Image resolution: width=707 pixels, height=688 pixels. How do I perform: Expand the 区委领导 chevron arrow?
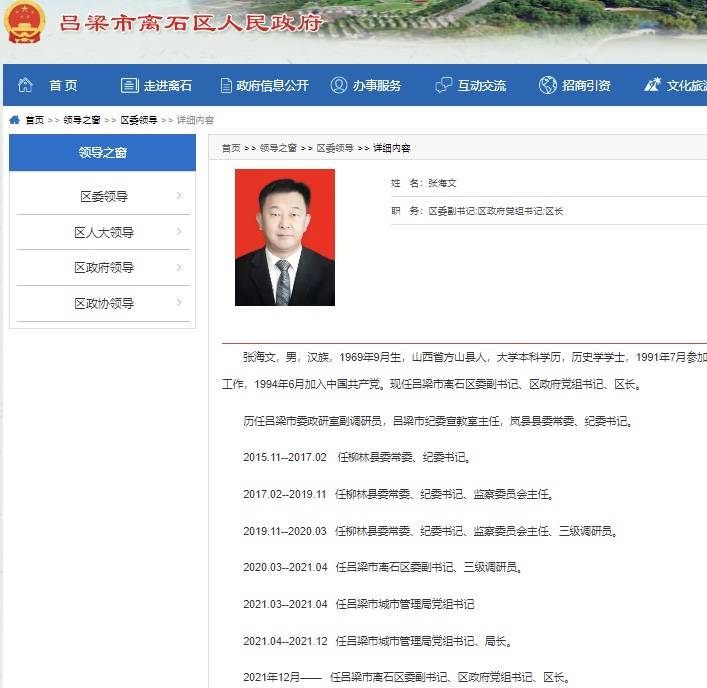tap(179, 196)
